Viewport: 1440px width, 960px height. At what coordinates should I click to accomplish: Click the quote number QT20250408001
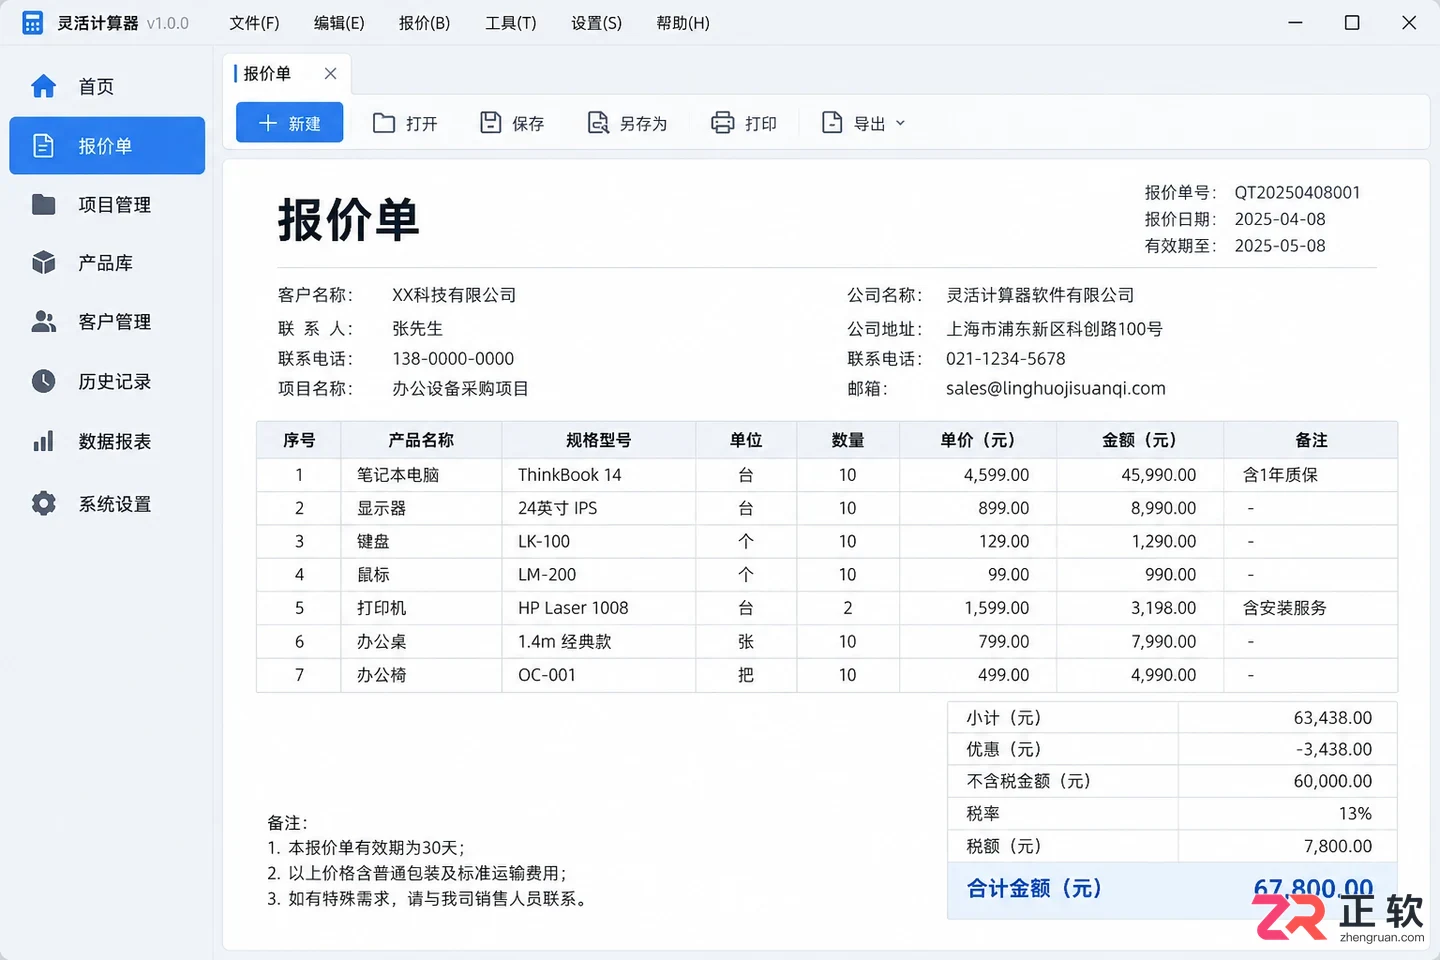point(1297,192)
